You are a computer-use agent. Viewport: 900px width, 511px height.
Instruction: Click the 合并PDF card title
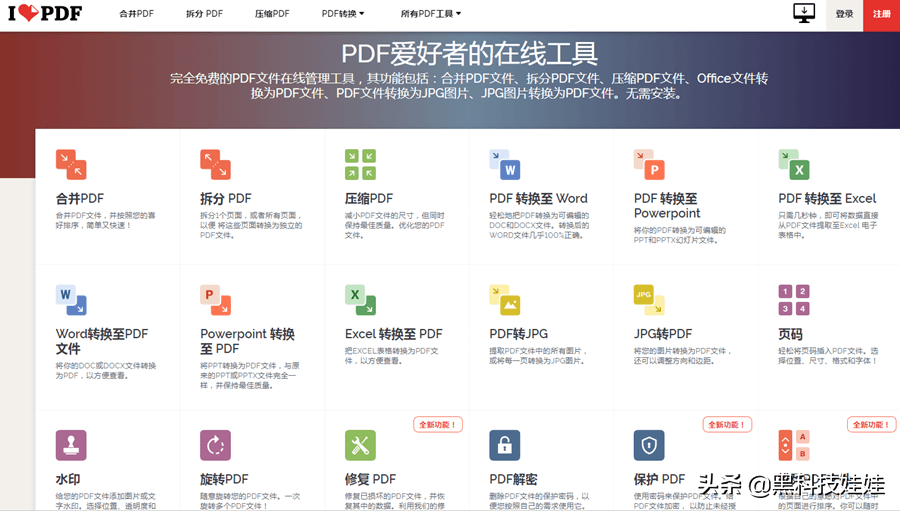[80, 199]
